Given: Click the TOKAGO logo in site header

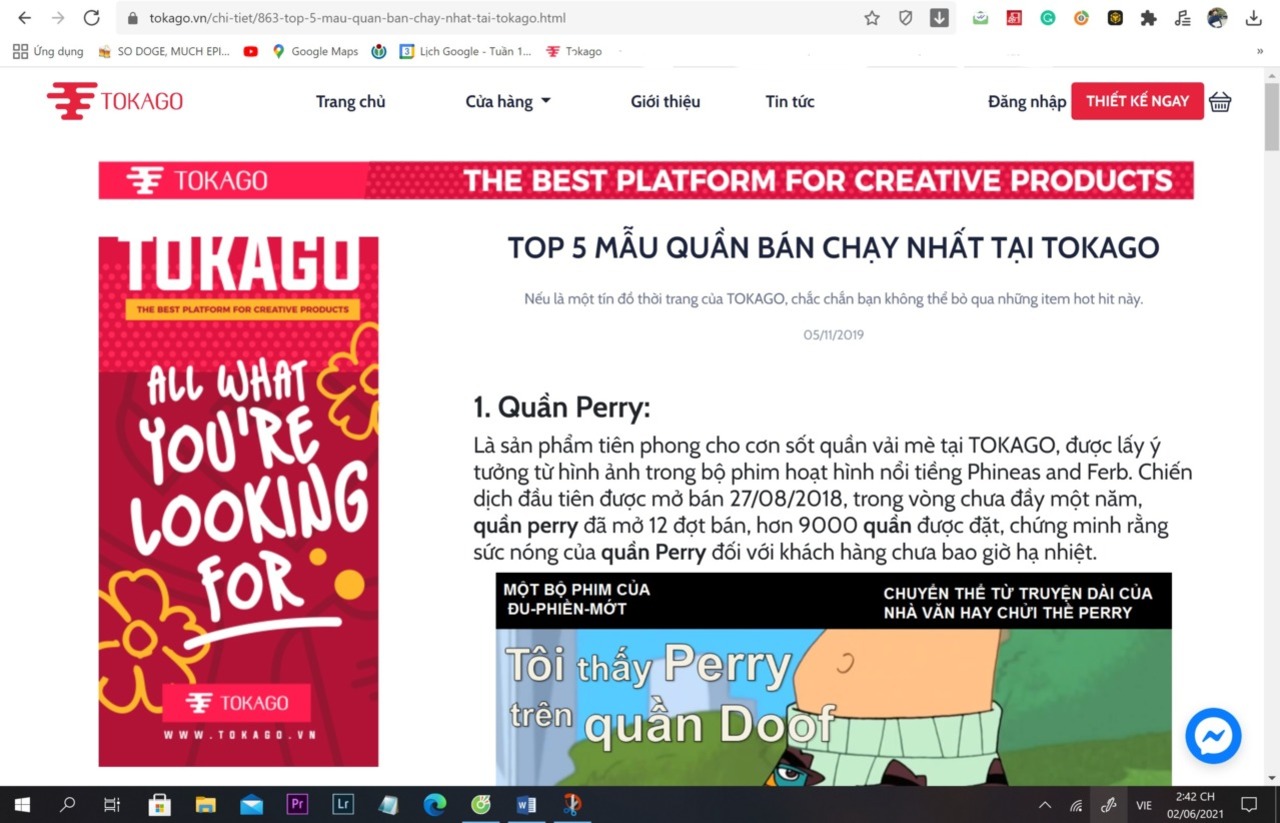Looking at the screenshot, I should (115, 101).
